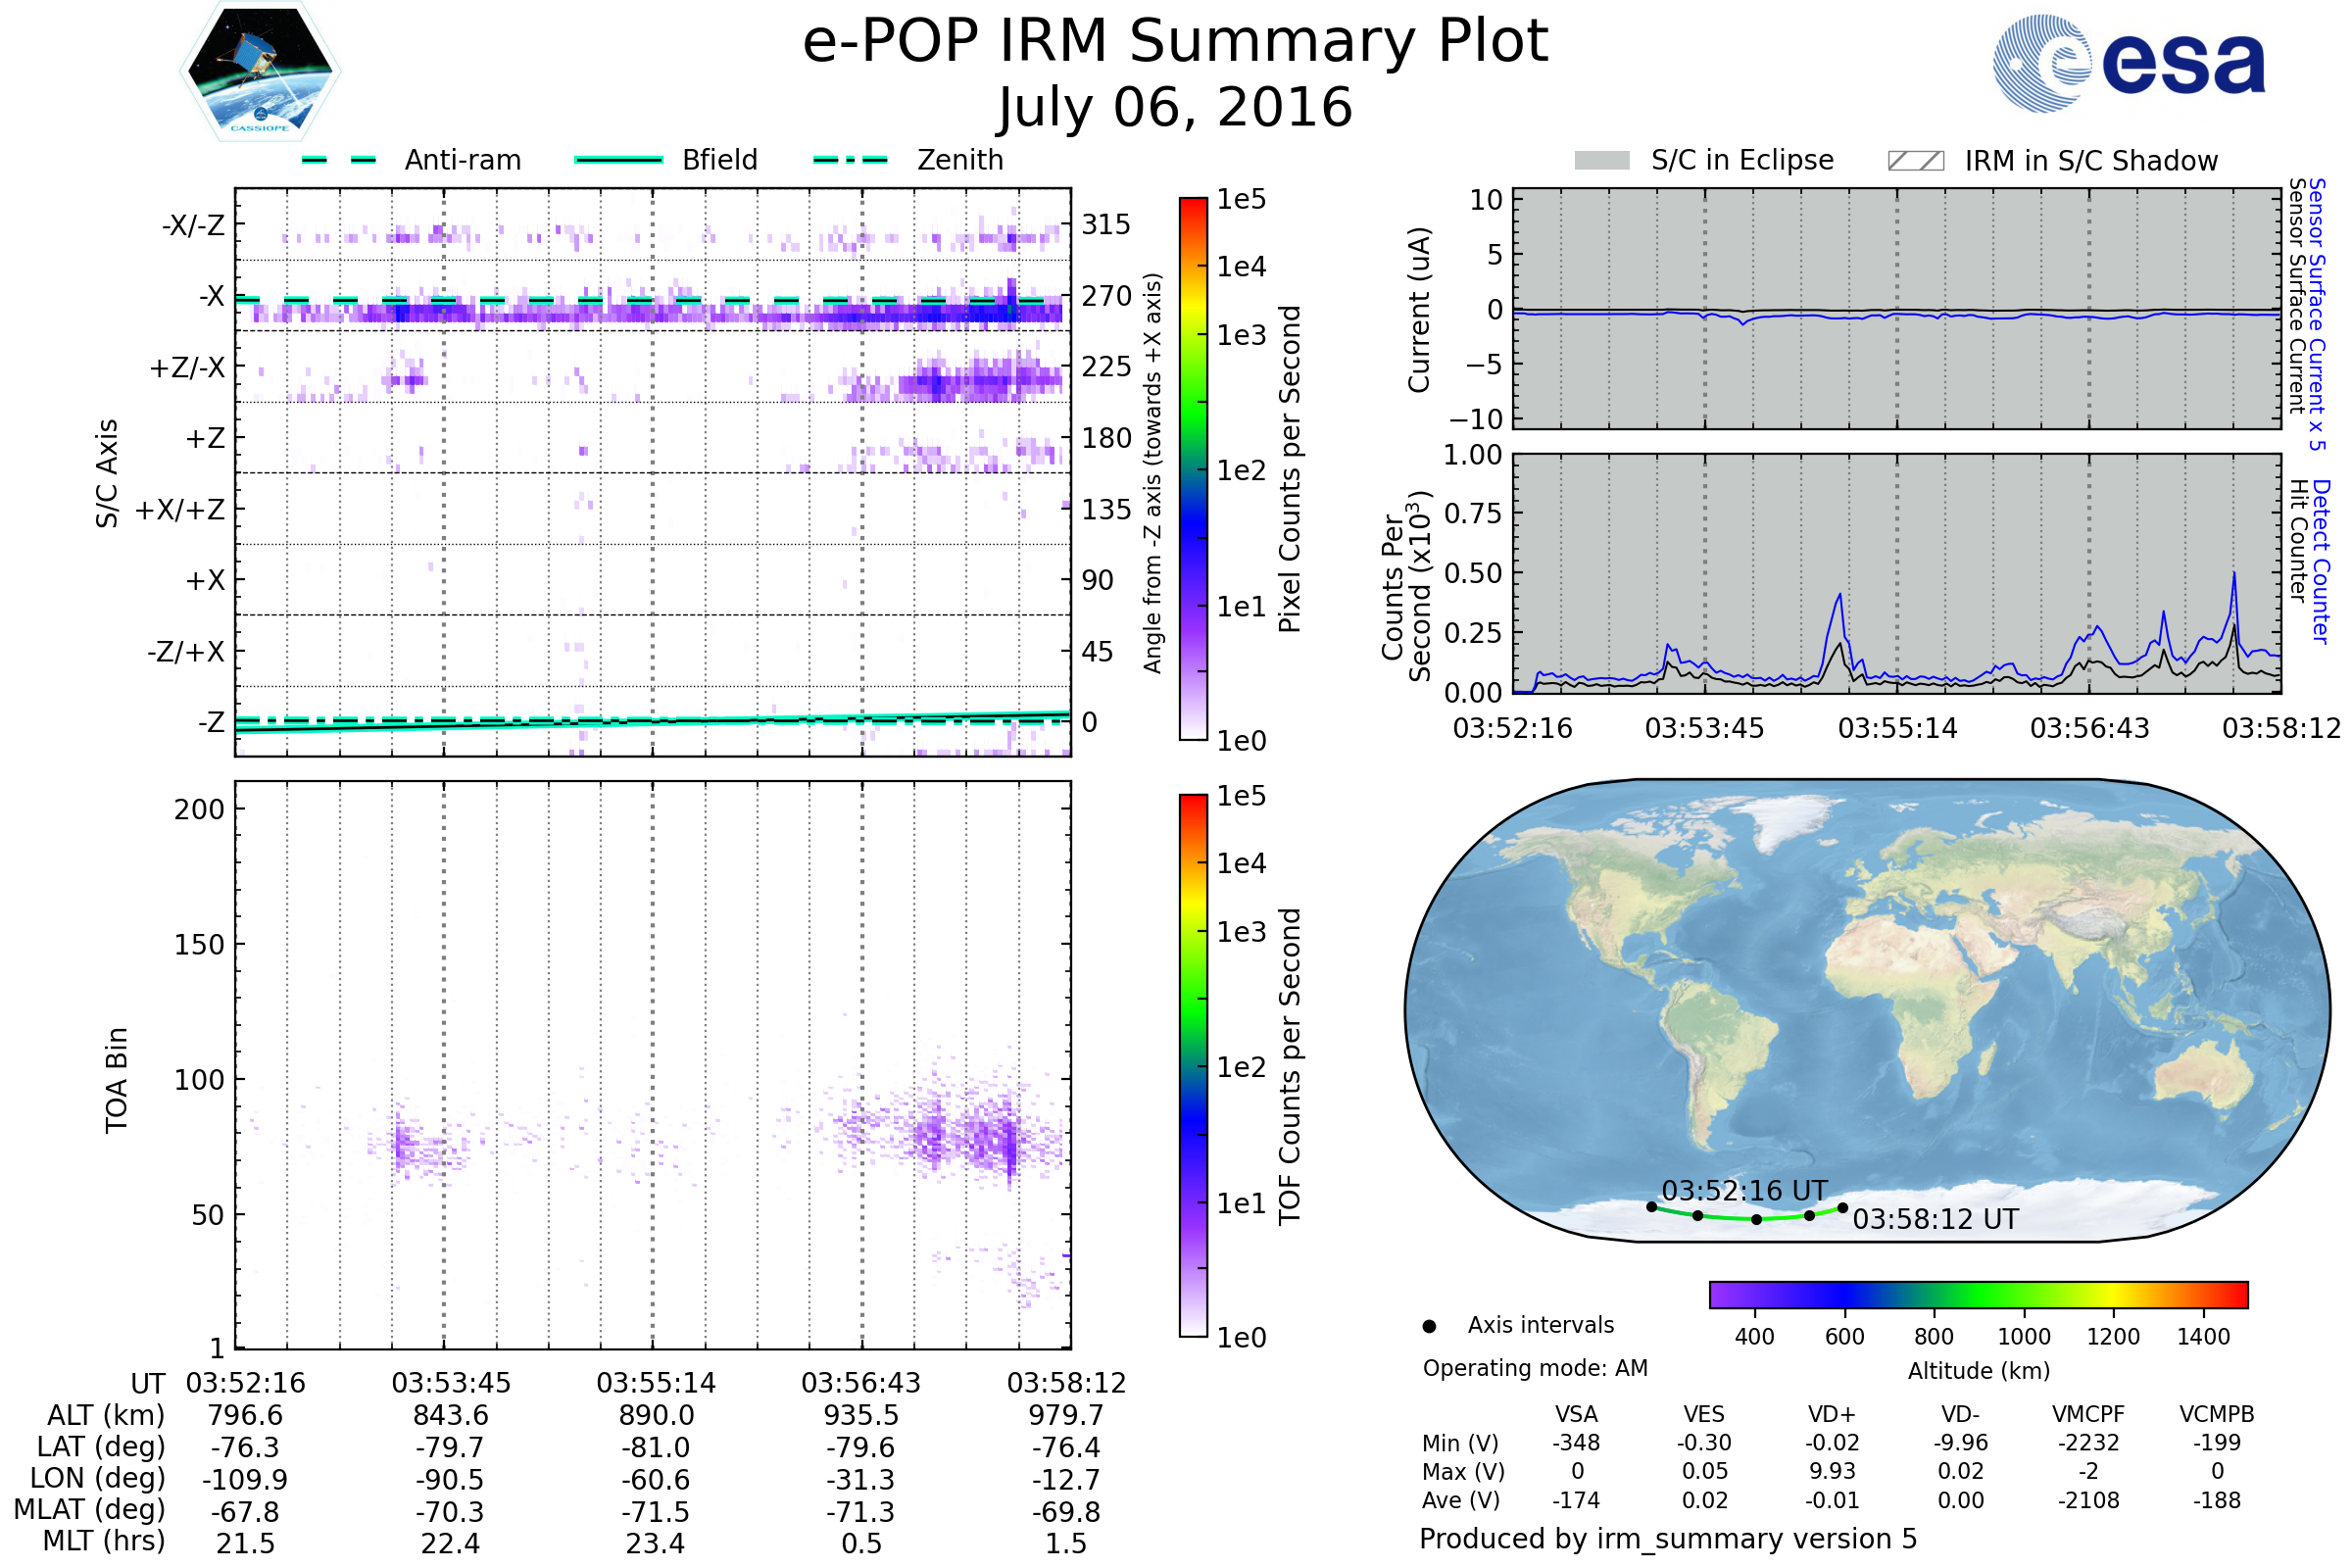2352x1568 pixels.
Task: Click the hatched IRM in S/C Shadow swatch
Action: point(1915,161)
